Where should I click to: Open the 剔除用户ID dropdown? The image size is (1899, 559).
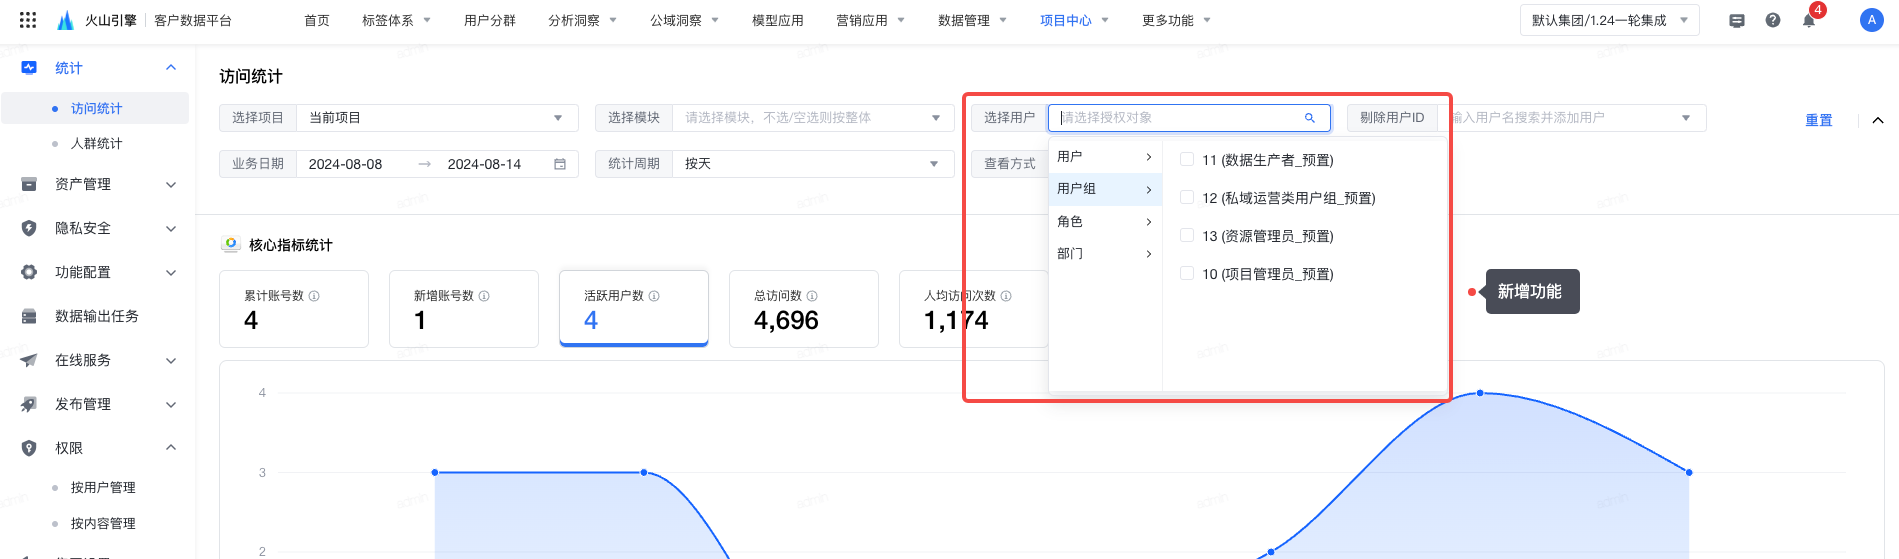(1571, 118)
